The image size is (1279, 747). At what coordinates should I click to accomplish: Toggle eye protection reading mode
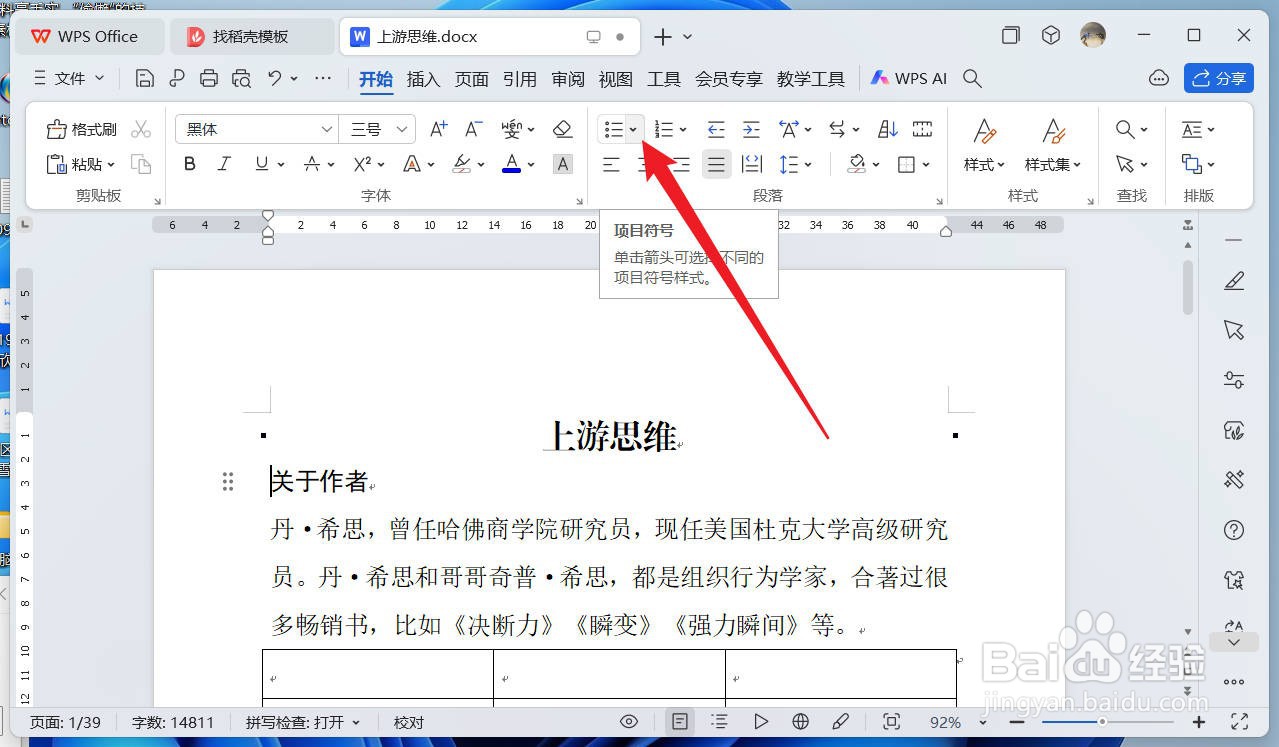(628, 721)
